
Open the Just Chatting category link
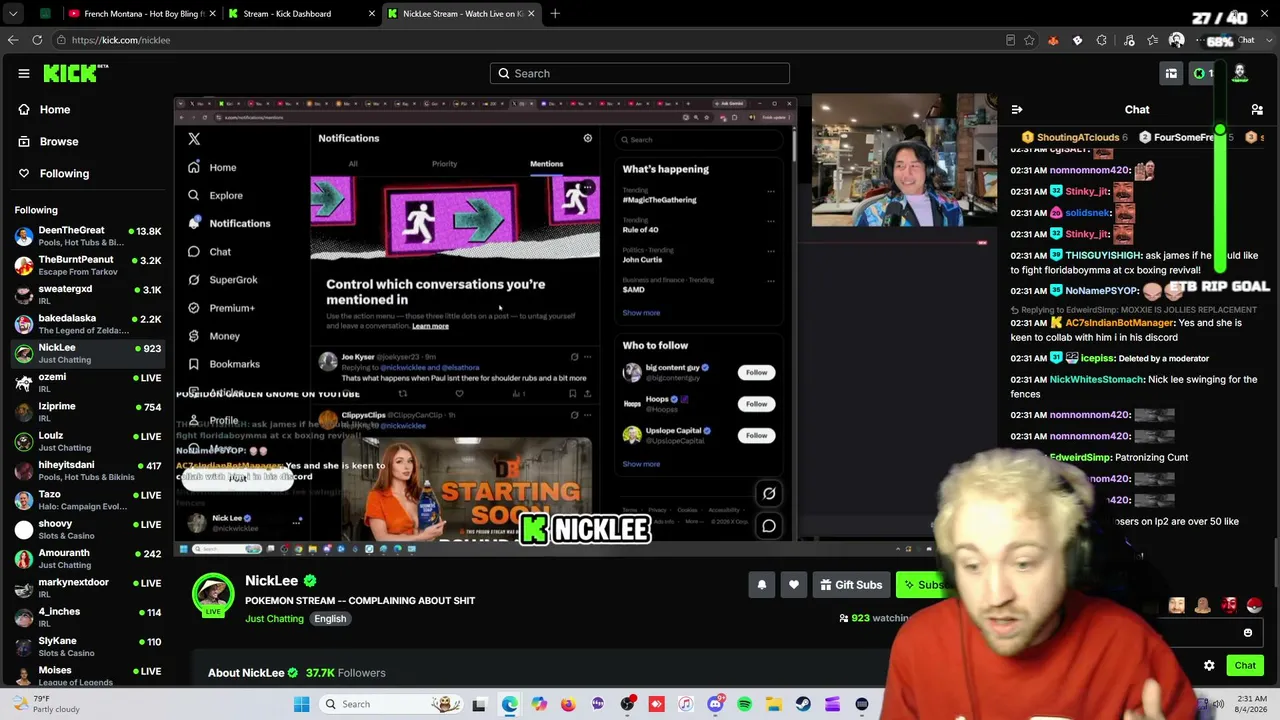point(274,619)
